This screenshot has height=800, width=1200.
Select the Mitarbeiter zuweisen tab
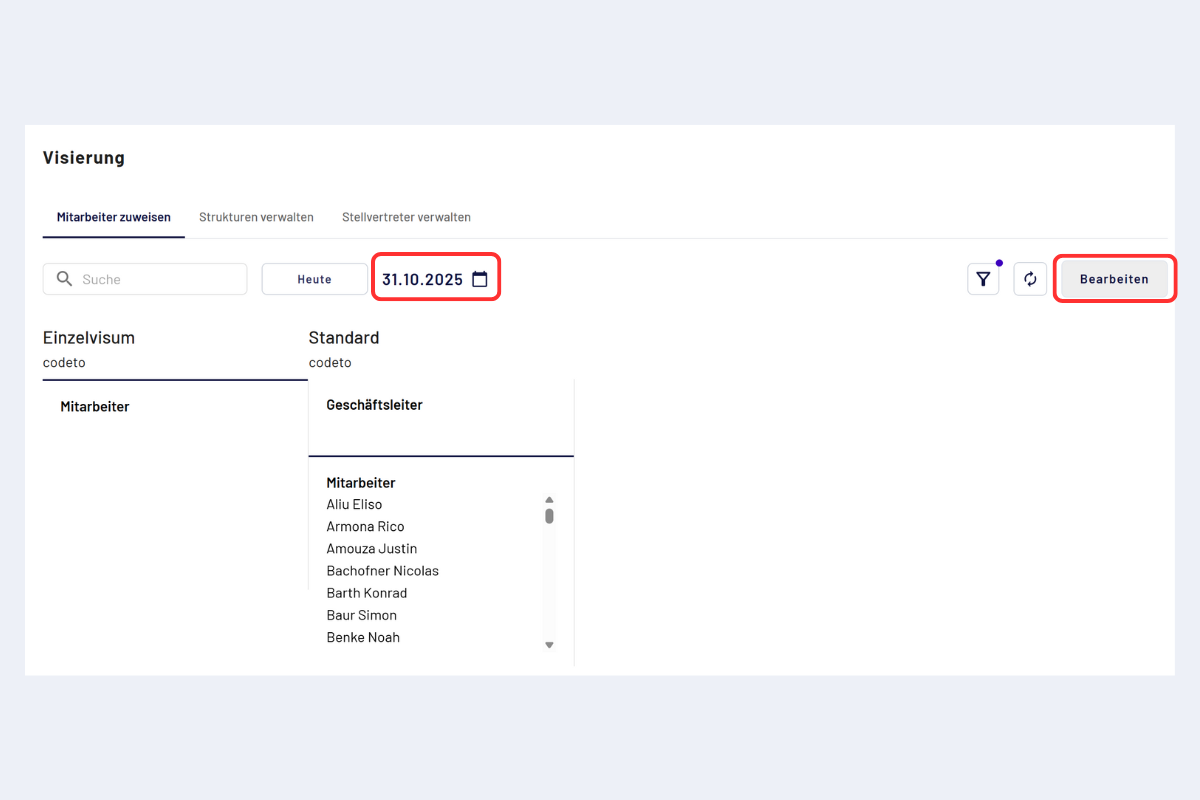pyautogui.click(x=113, y=217)
